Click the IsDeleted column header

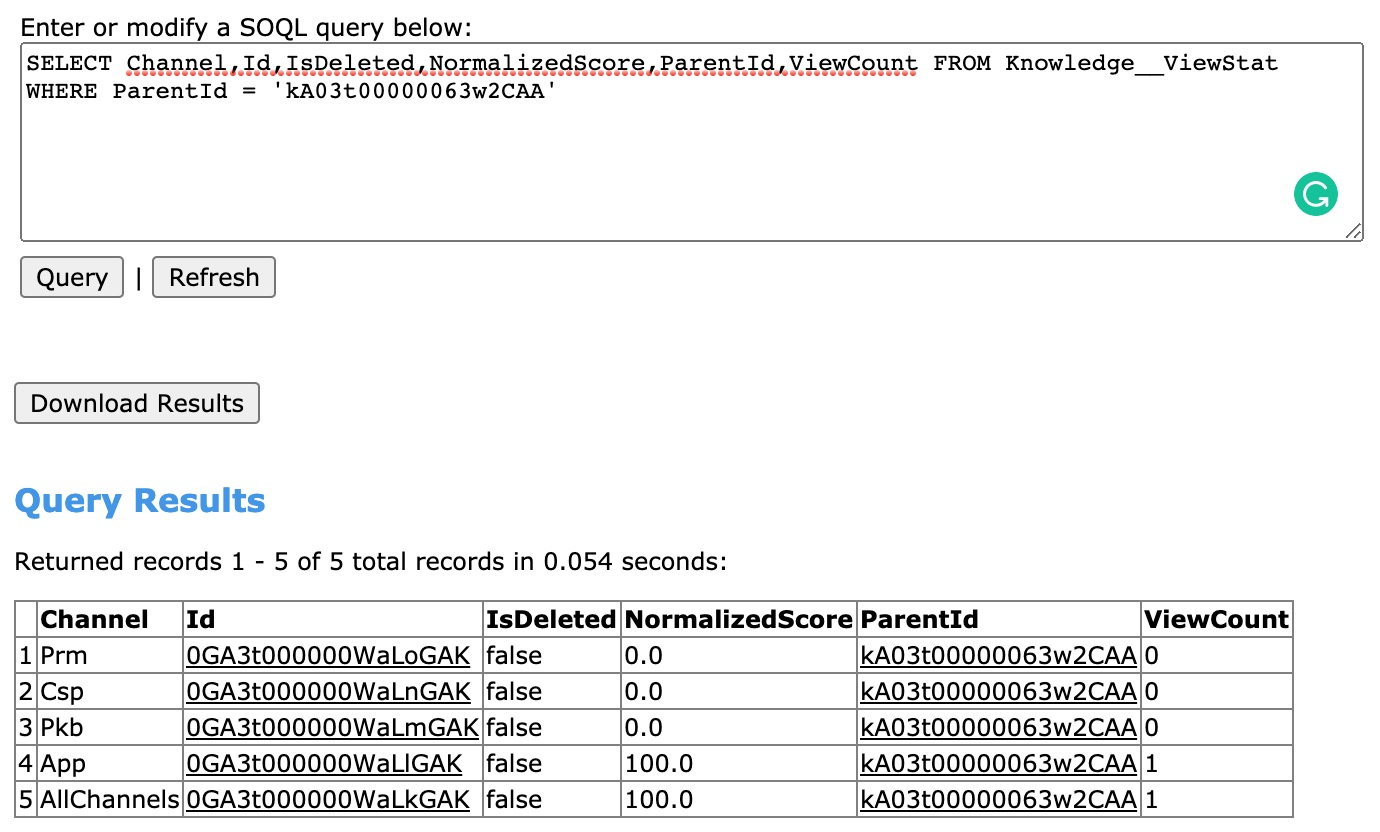click(551, 619)
